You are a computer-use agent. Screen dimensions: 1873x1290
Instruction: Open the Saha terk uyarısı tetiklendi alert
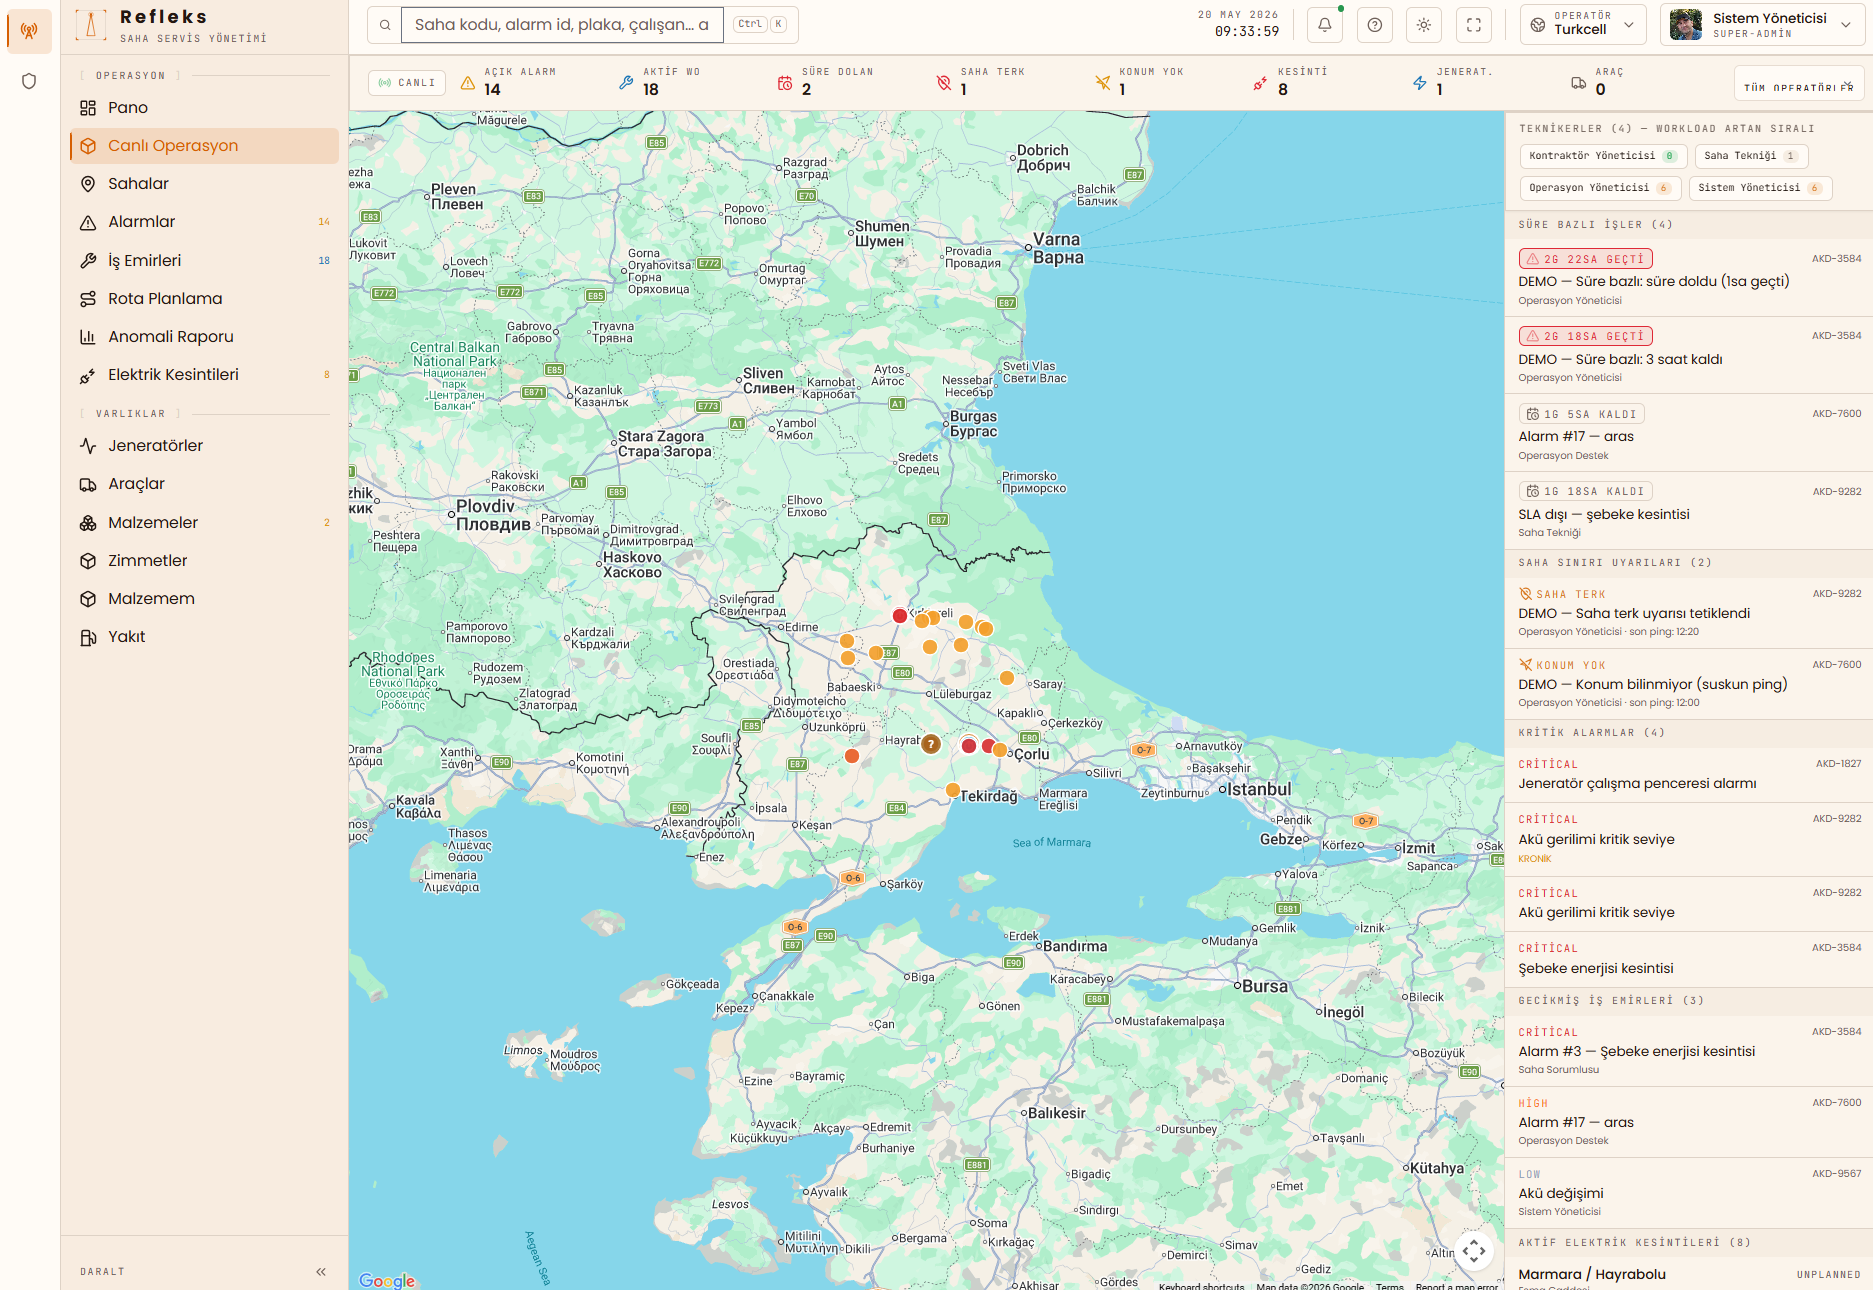tap(1689, 612)
